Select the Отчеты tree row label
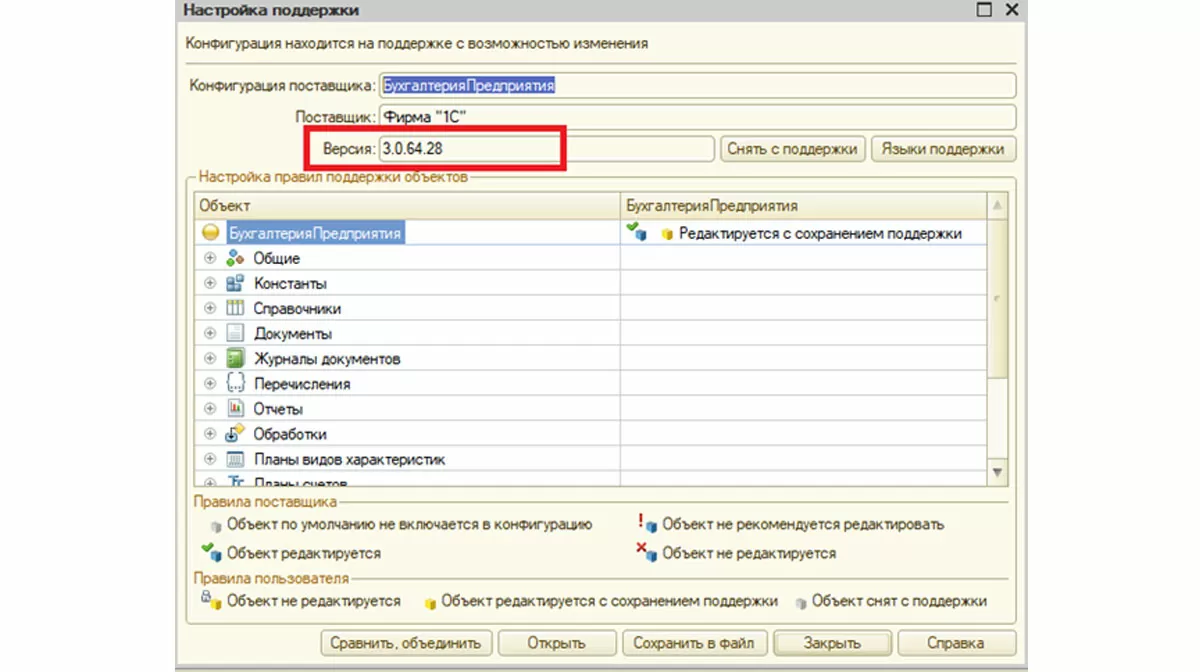 278,409
